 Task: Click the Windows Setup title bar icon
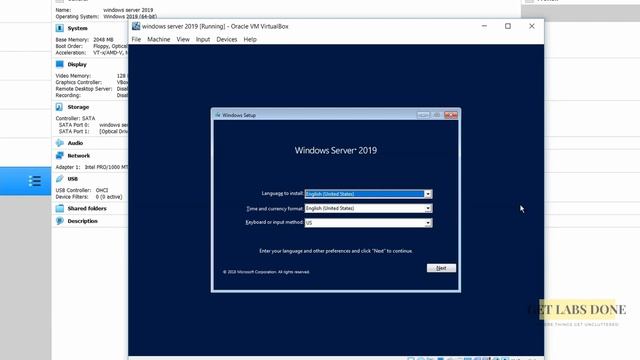(218, 115)
